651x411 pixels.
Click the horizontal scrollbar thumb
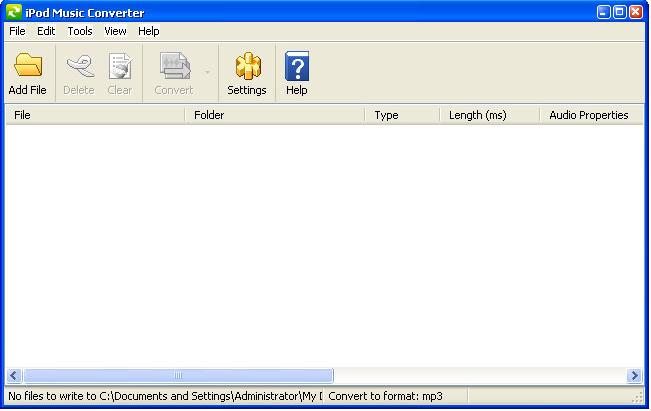coord(178,376)
